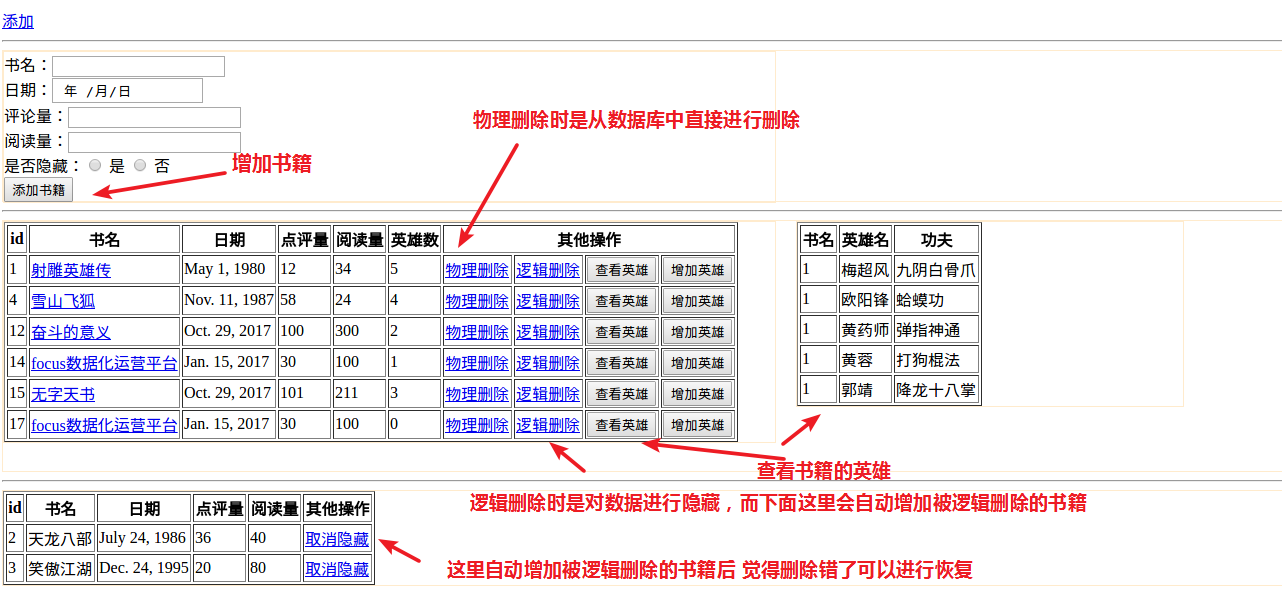Focus the 书名 input field

point(138,66)
